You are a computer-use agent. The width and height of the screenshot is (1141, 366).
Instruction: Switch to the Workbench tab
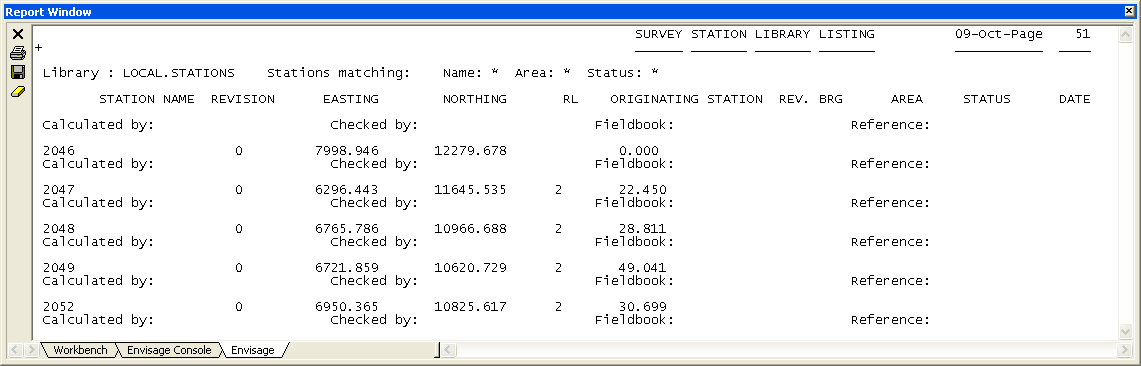coord(79,350)
